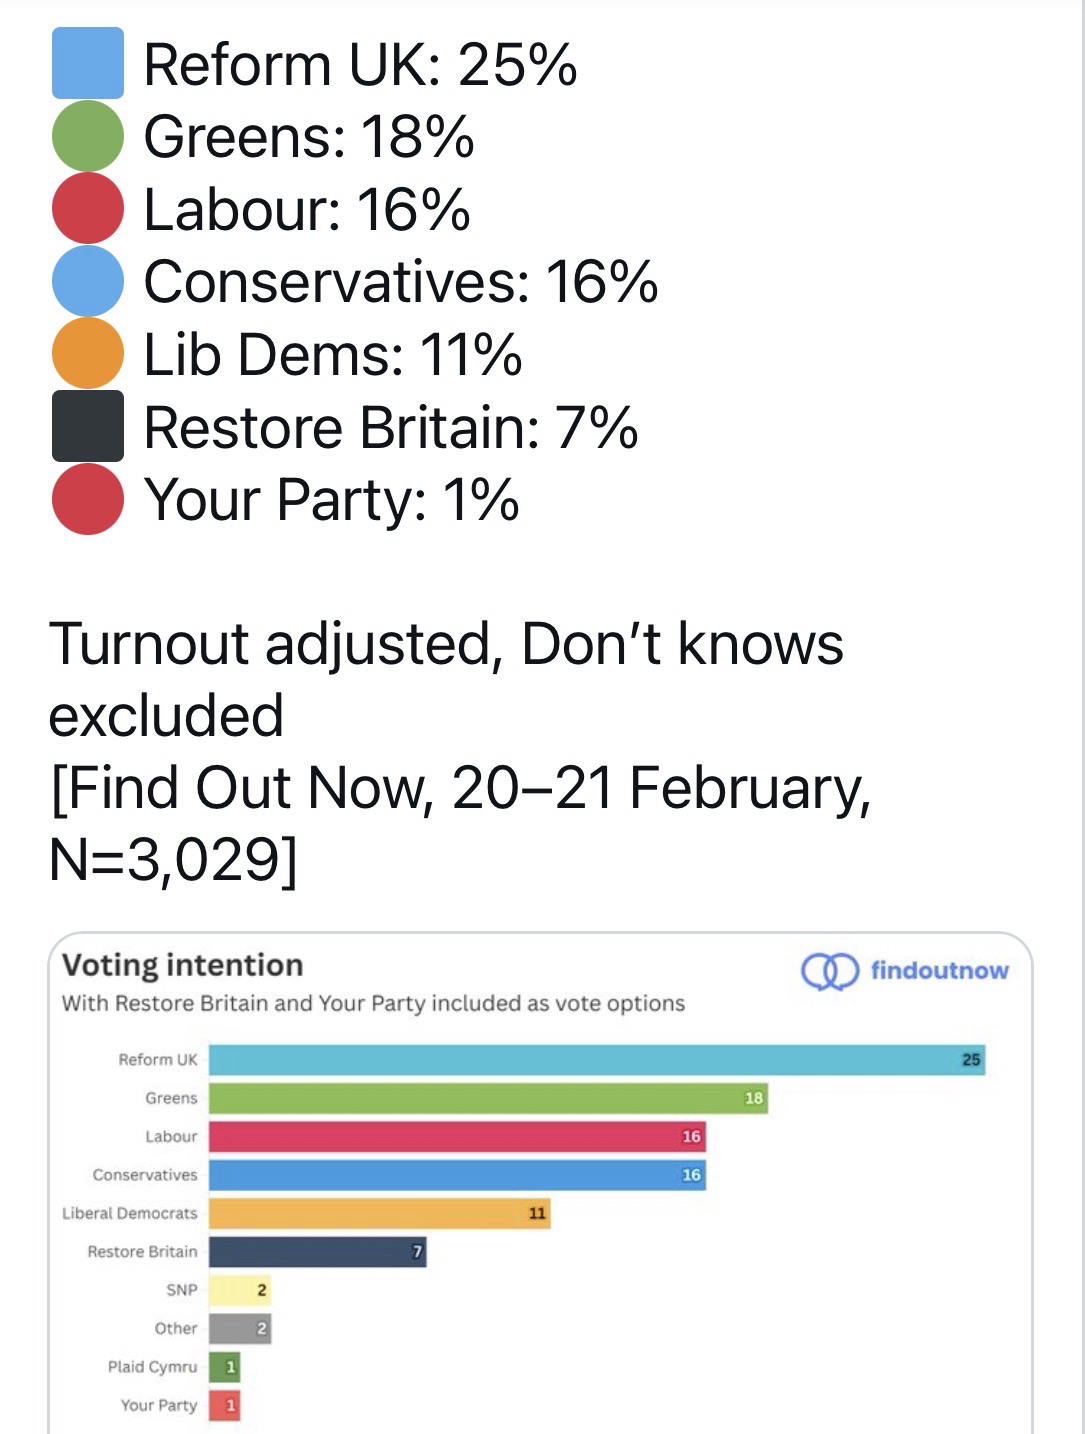This screenshot has width=1085, height=1434.
Task: Click the Labour bar showing 16
Action: coord(457,1136)
